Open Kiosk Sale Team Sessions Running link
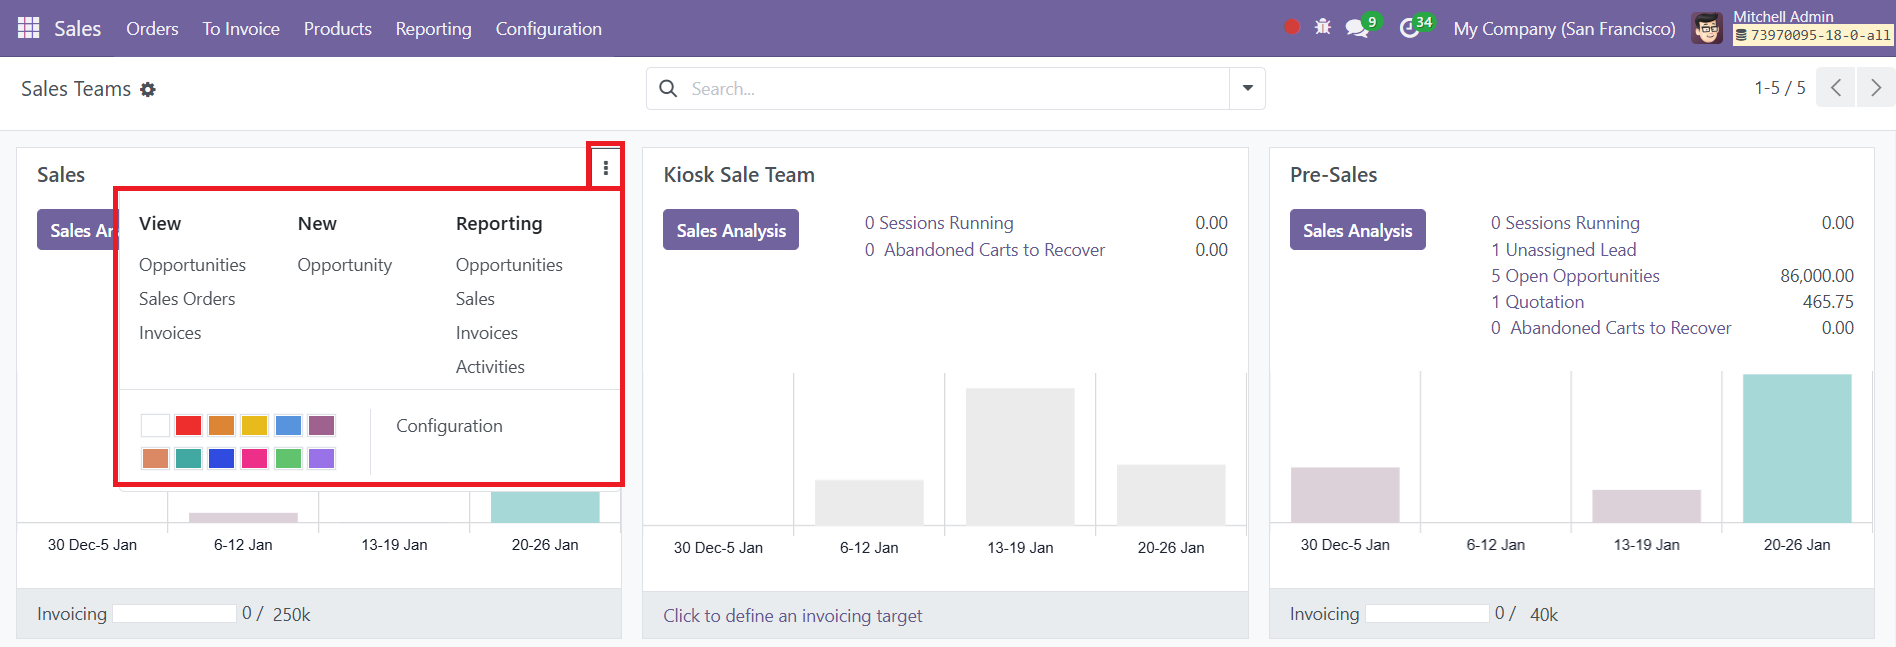This screenshot has height=647, width=1896. (939, 223)
